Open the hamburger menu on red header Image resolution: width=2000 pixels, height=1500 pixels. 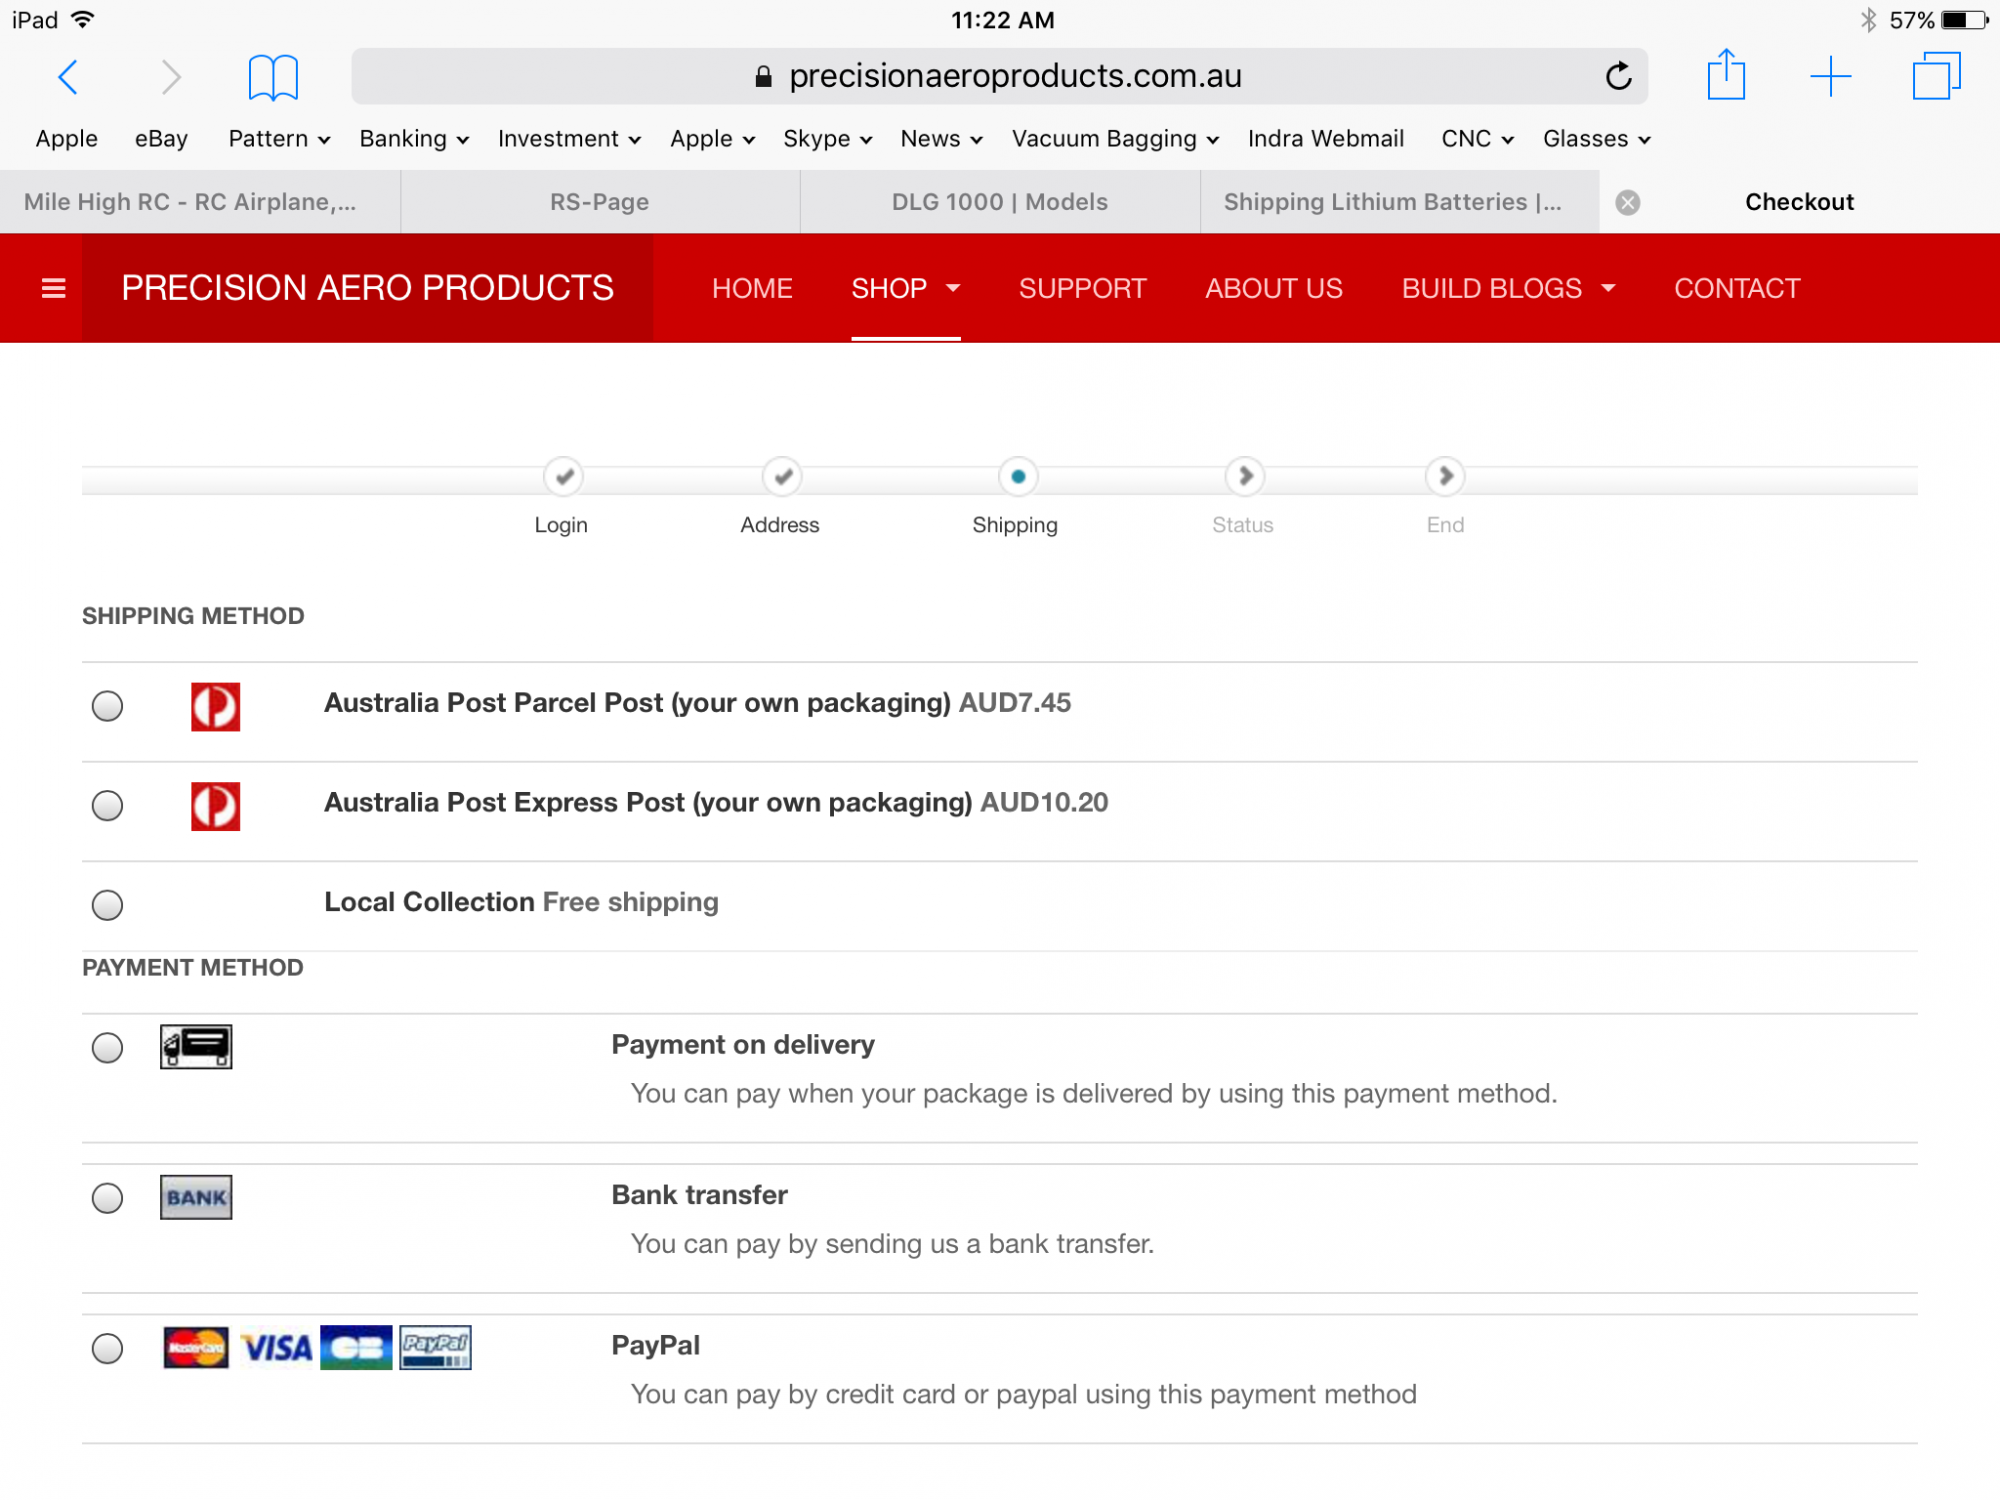[x=54, y=289]
